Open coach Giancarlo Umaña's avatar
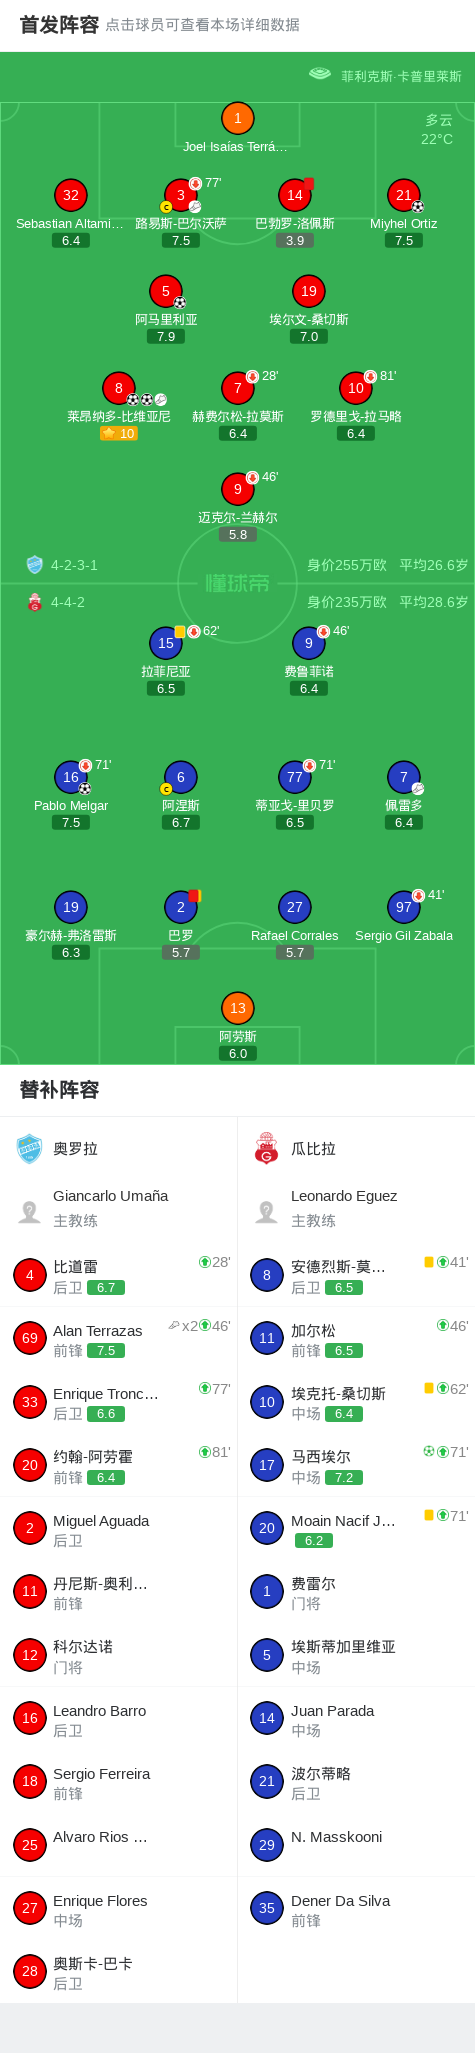The image size is (475, 2053). click(30, 1212)
